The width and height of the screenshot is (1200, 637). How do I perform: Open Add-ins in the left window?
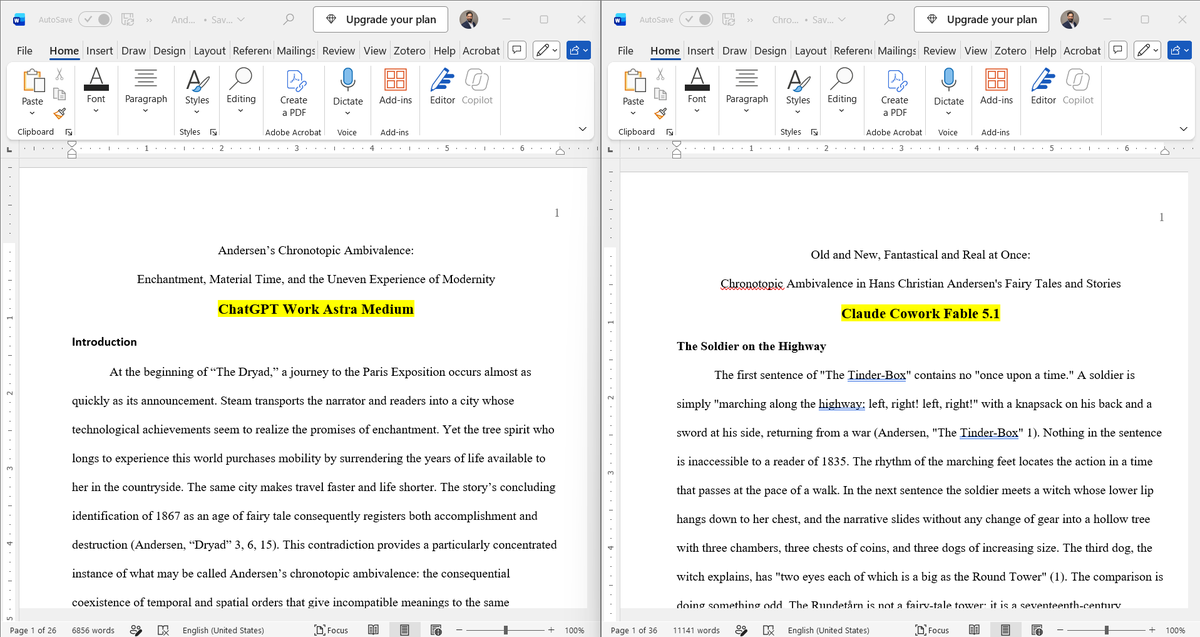click(x=396, y=87)
